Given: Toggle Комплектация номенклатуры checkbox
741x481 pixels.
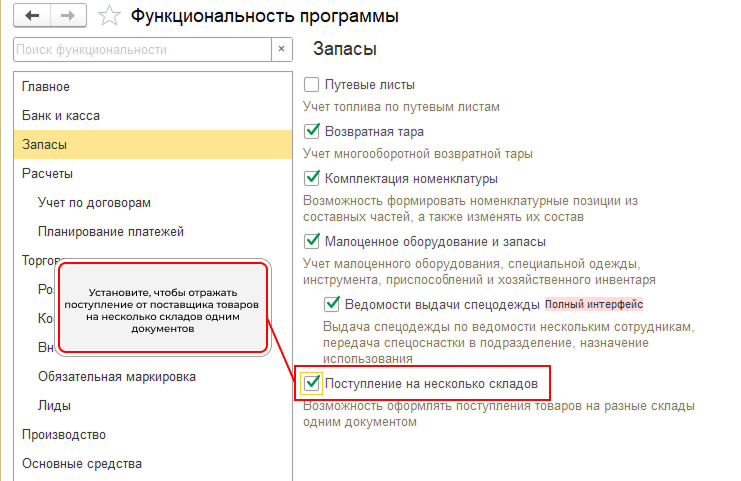Looking at the screenshot, I should click(x=311, y=178).
